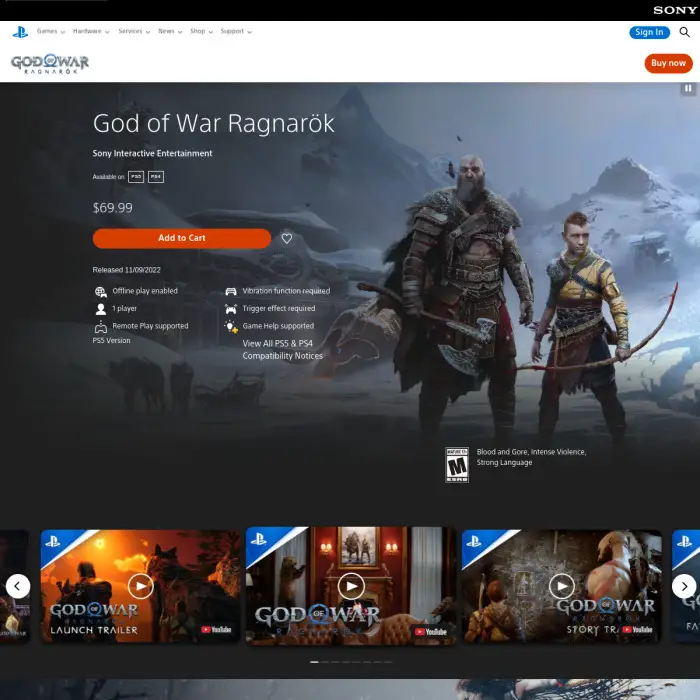The height and width of the screenshot is (700, 700).
Task: Expand the News menu
Action: [x=170, y=31]
